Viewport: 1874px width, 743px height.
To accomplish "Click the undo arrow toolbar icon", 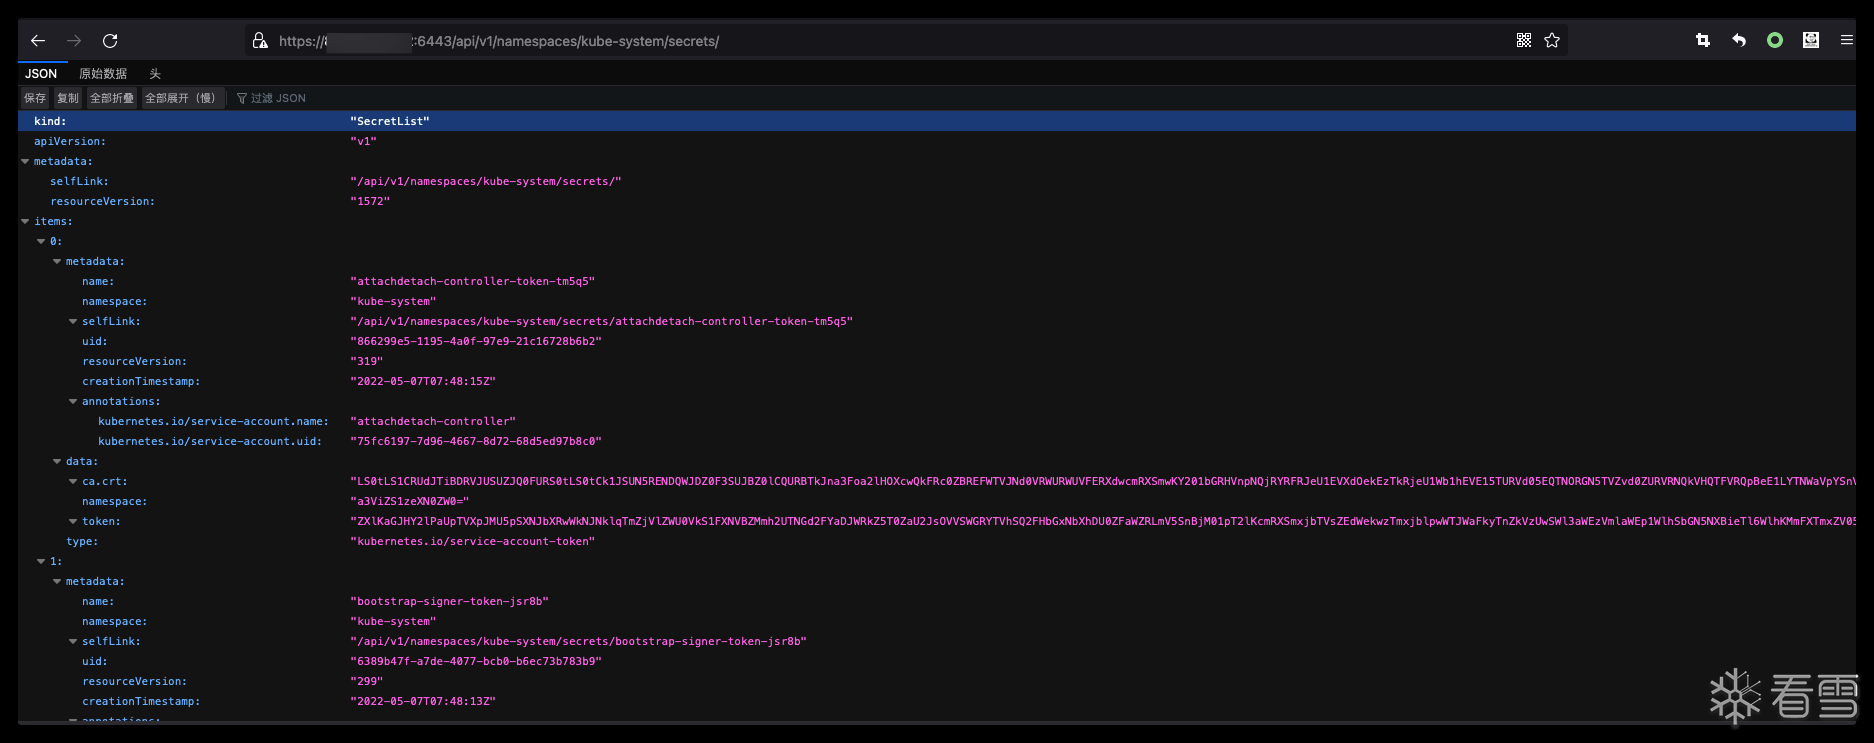I will pos(1739,41).
